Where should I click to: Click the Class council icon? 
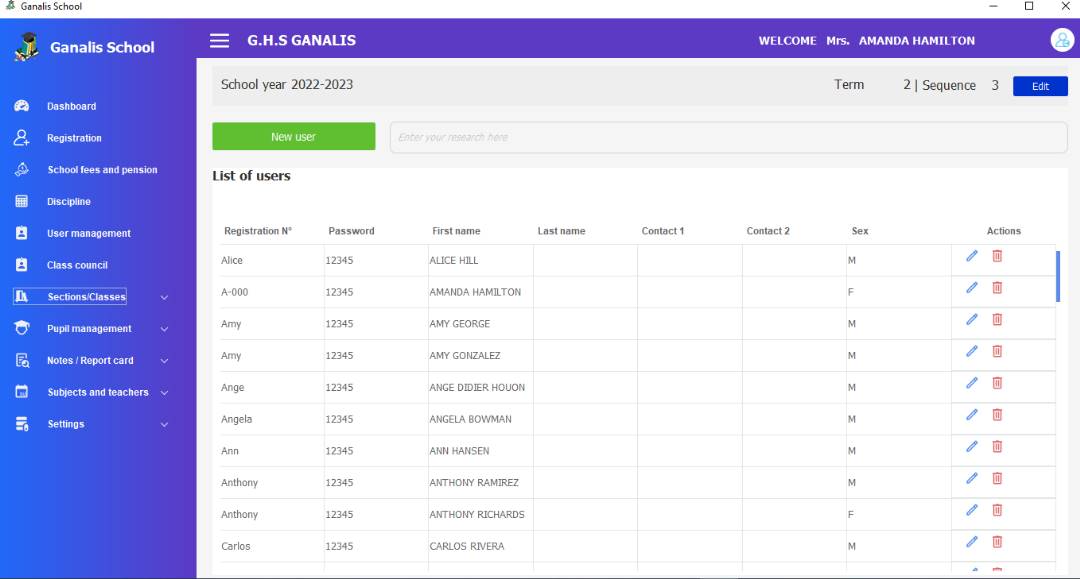click(21, 264)
